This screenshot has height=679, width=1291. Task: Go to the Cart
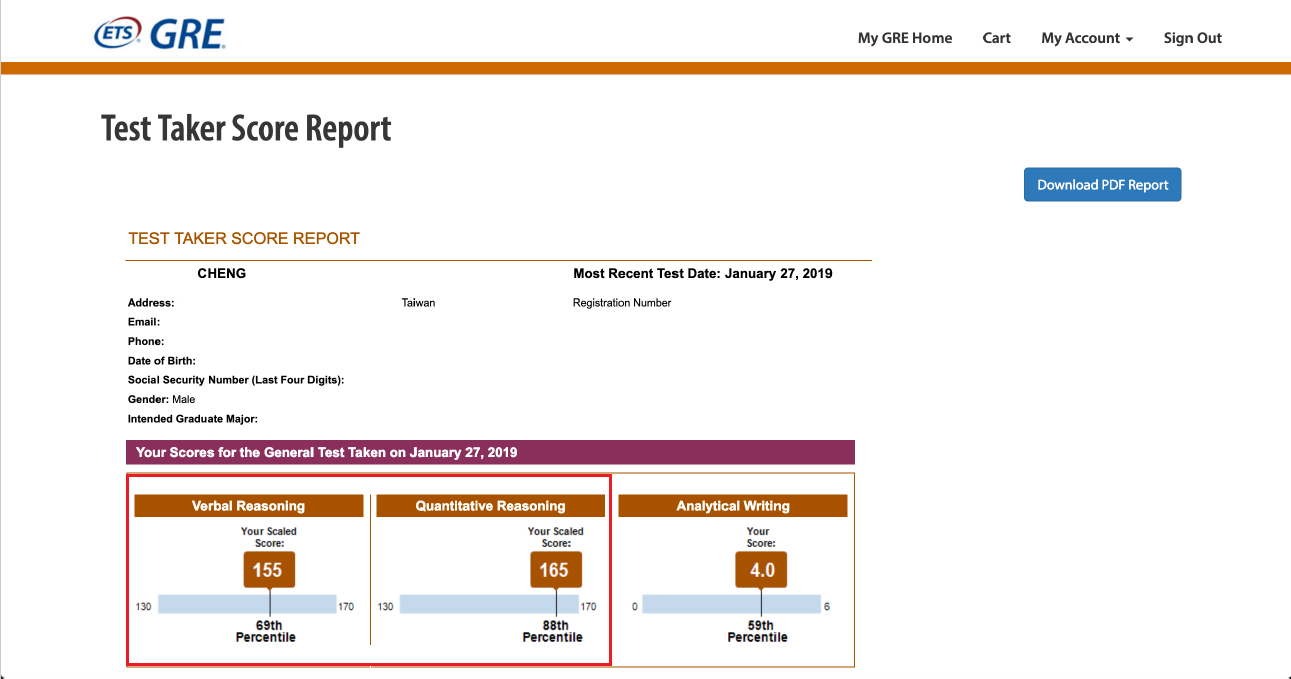(996, 38)
